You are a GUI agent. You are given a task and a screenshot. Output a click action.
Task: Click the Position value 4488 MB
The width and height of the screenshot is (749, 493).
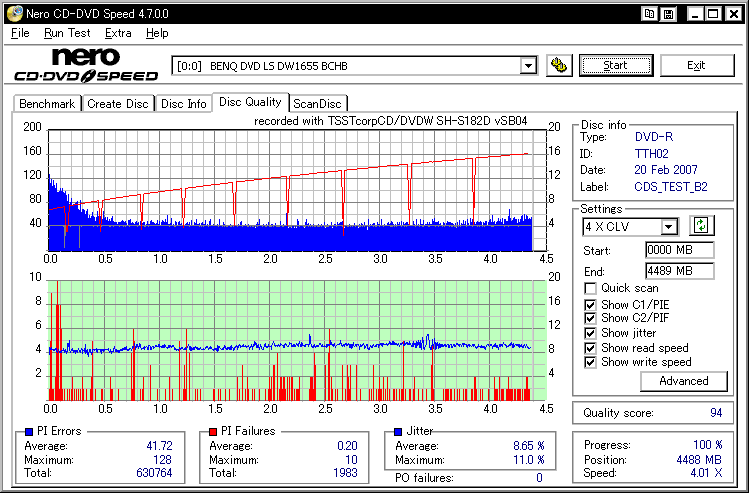pos(699,460)
